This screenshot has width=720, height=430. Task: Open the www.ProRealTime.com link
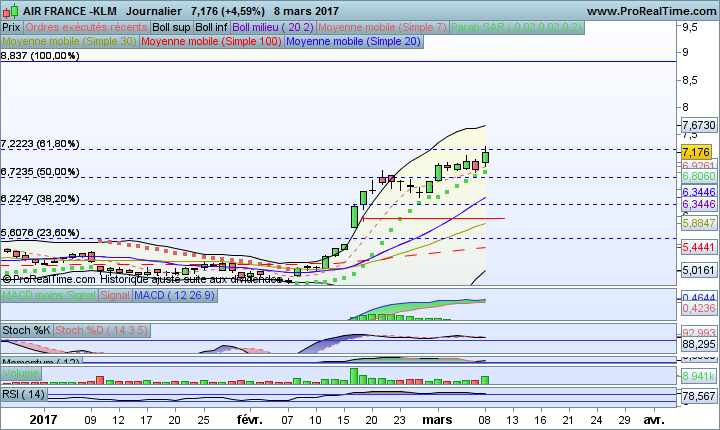click(652, 11)
